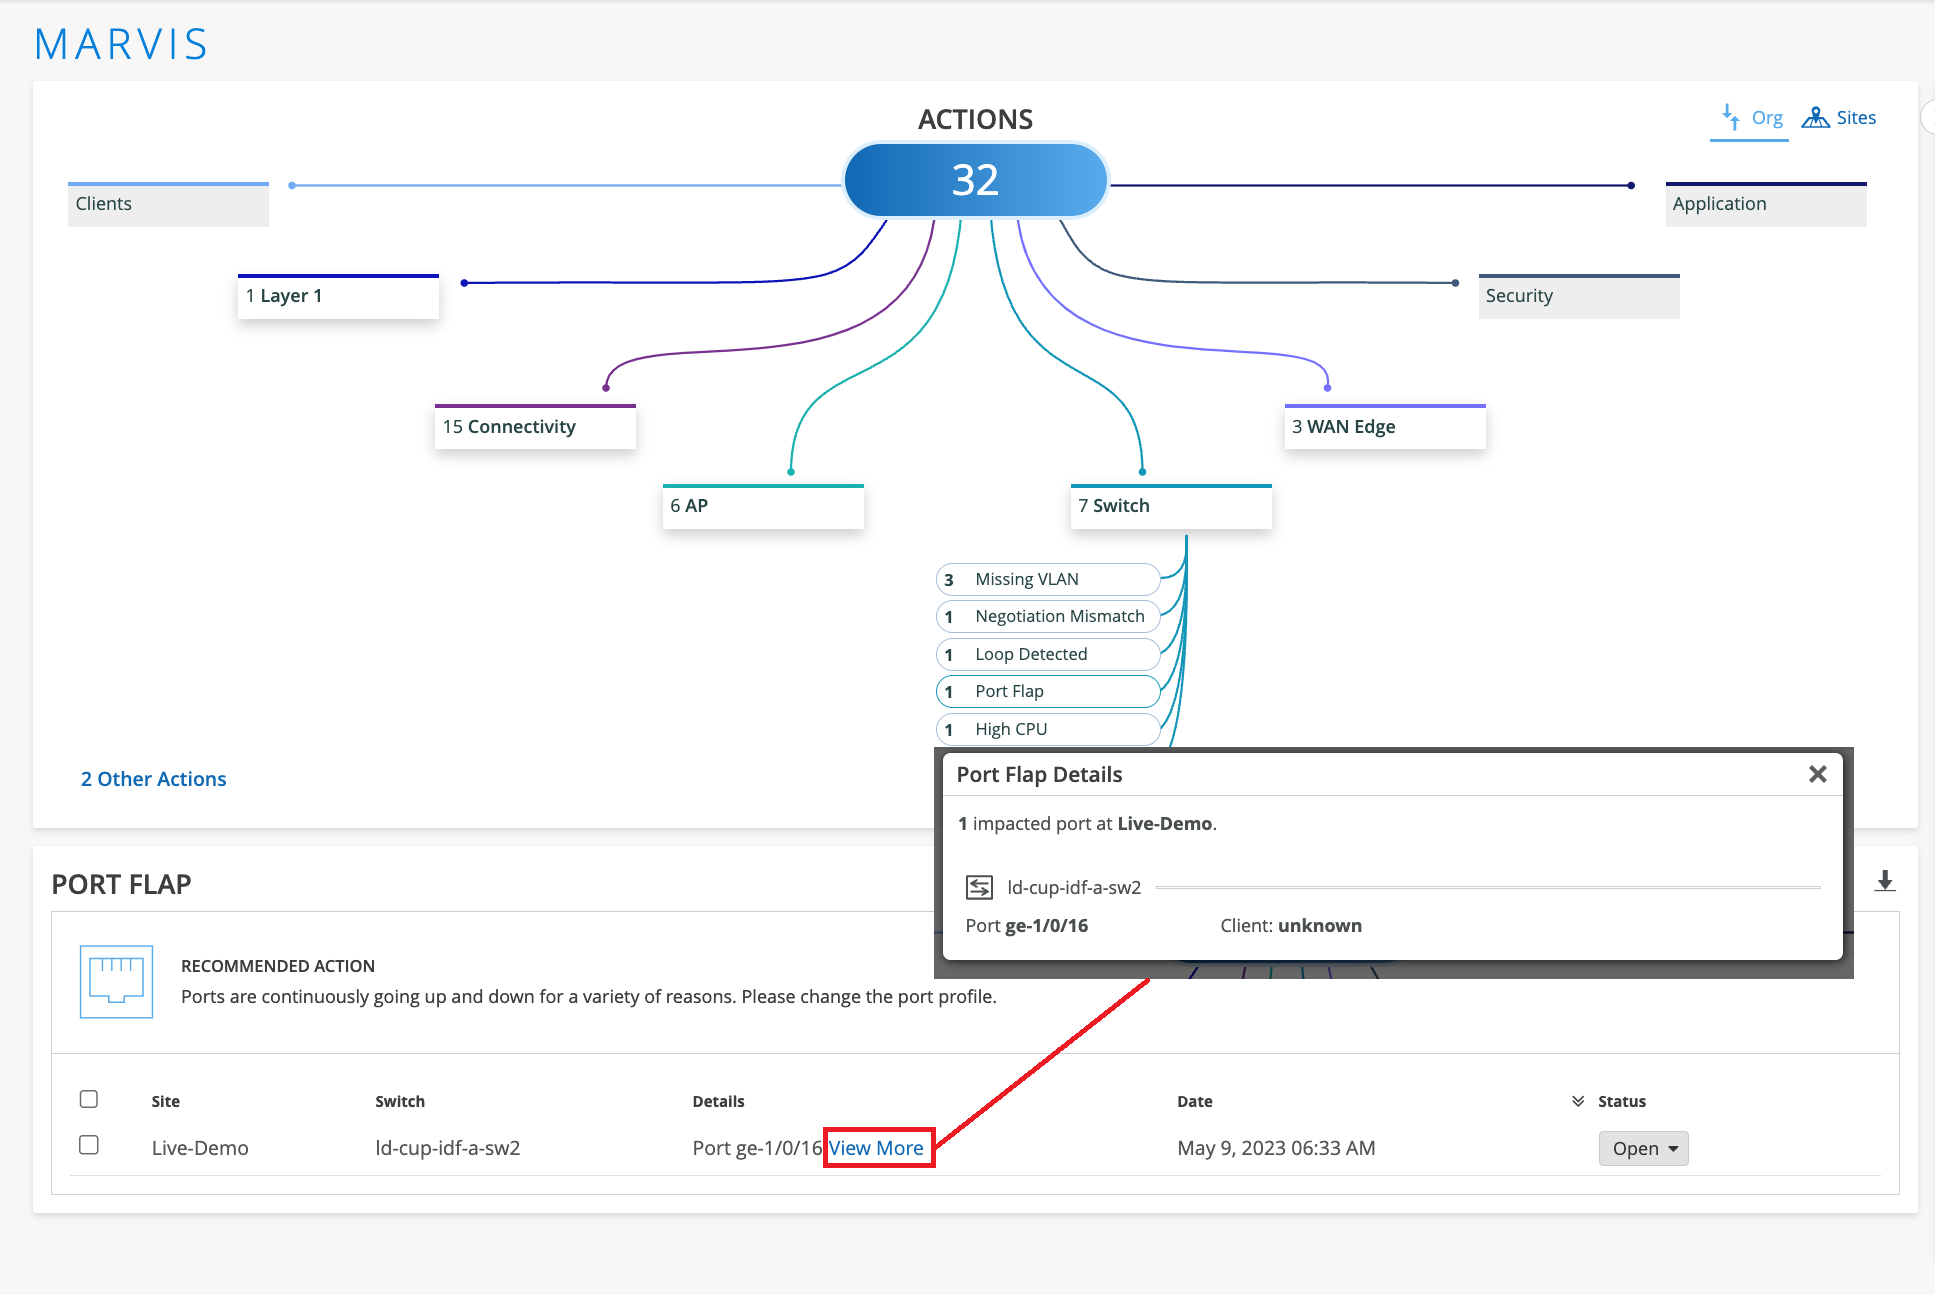
Task: Select the High CPU action item
Action: [x=1047, y=729]
